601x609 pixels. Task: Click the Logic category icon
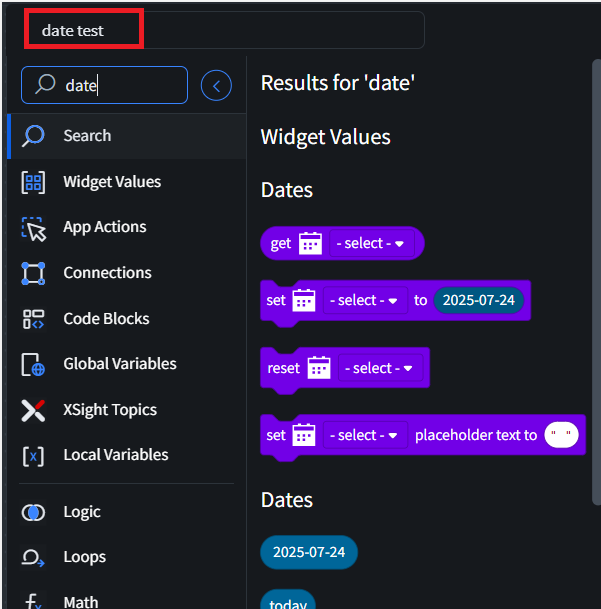pyautogui.click(x=34, y=512)
